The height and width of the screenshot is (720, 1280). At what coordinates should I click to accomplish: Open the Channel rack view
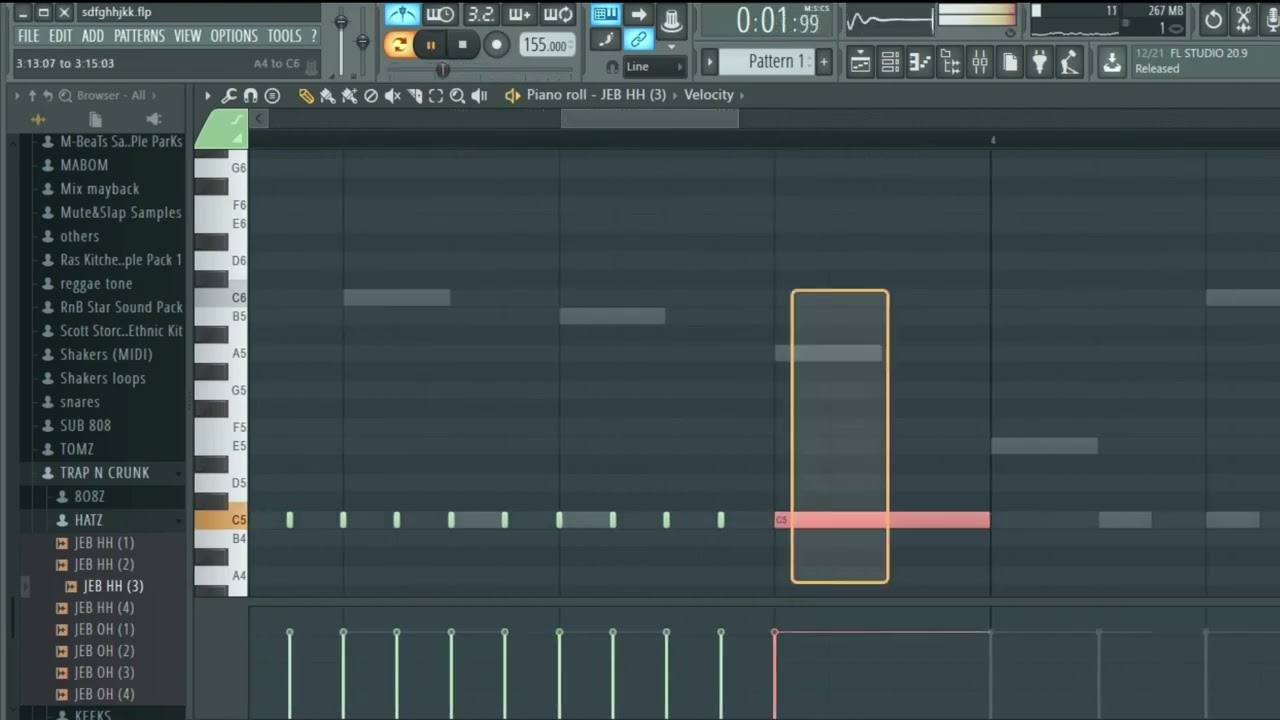890,63
